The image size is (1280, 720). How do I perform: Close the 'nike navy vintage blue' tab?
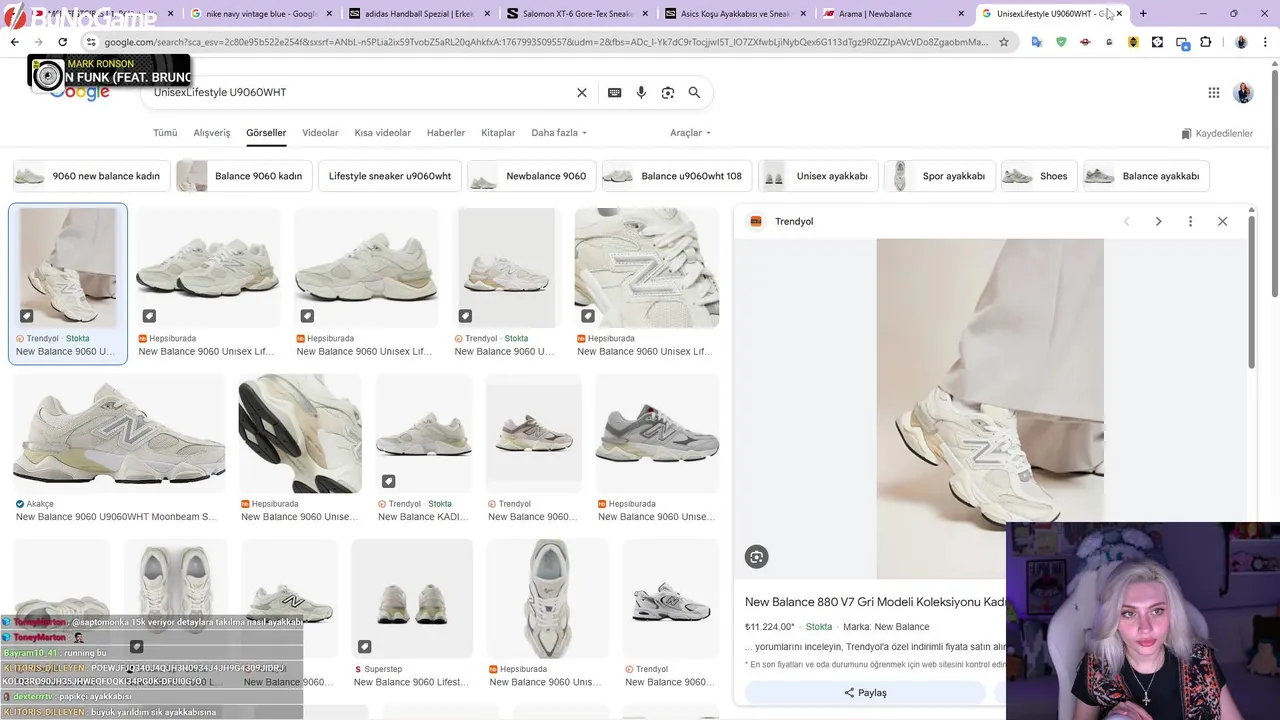click(x=329, y=14)
